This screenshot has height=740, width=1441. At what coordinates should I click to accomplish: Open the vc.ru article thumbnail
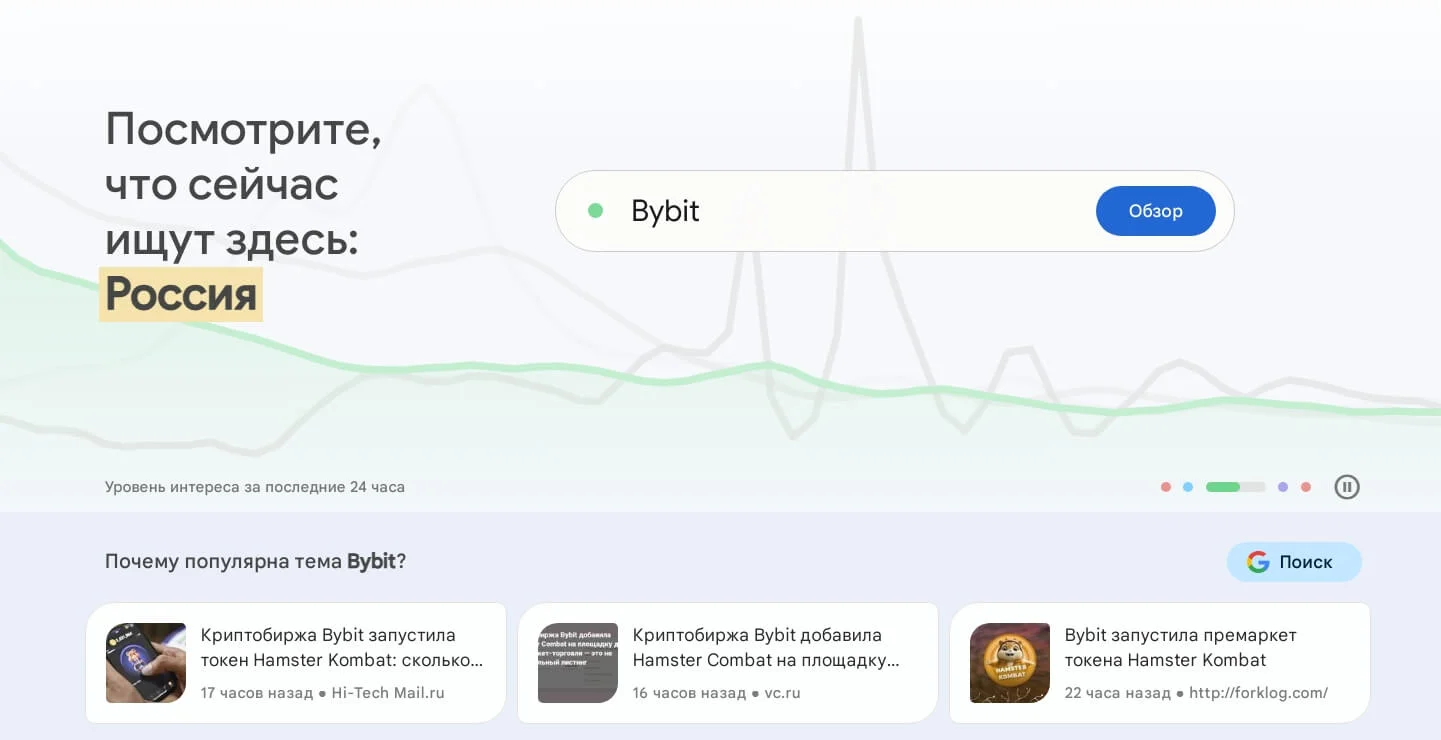pos(578,663)
